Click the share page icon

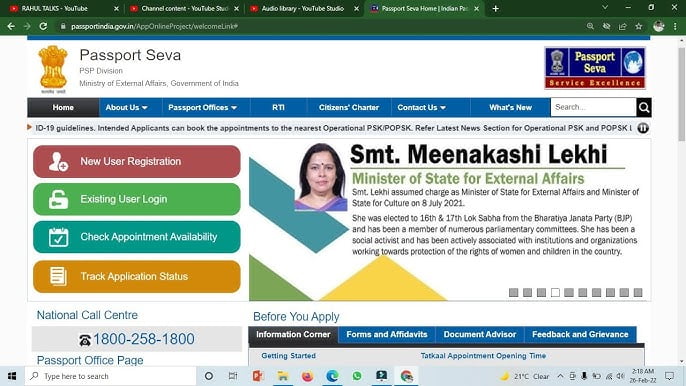click(x=623, y=26)
